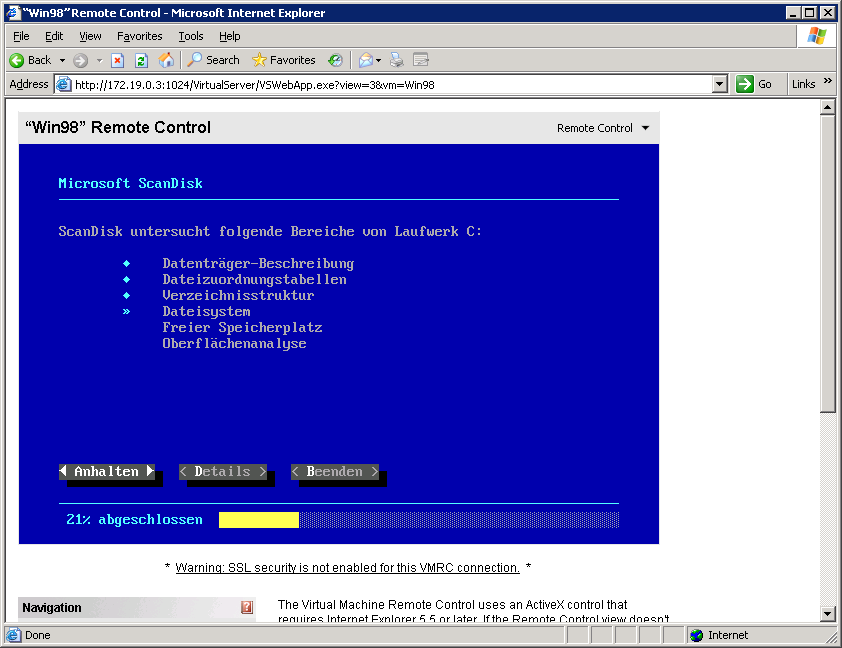The width and height of the screenshot is (842, 648).
Task: Expand the Links toolbar chevron
Action: coord(828,81)
